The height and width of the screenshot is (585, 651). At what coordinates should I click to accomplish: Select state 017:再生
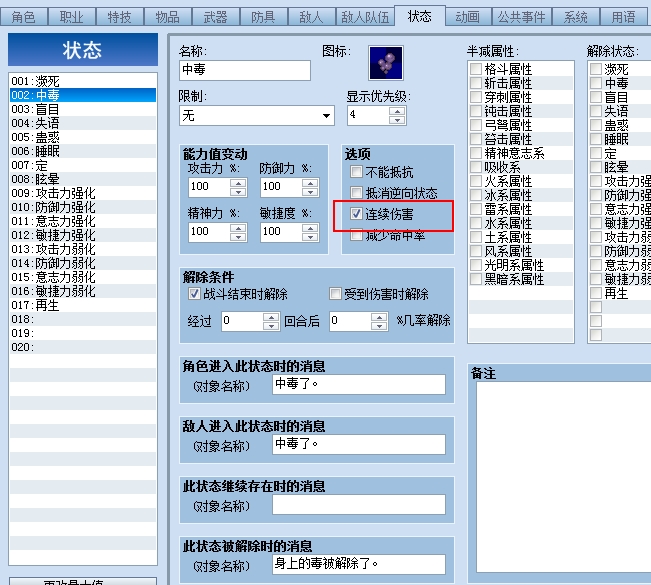point(83,305)
